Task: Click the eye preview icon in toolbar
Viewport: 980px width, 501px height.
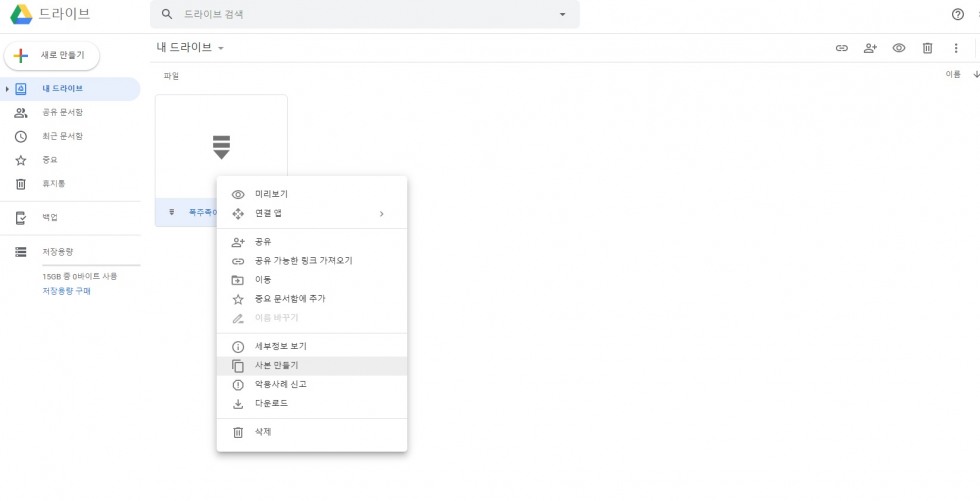Action: 899,48
